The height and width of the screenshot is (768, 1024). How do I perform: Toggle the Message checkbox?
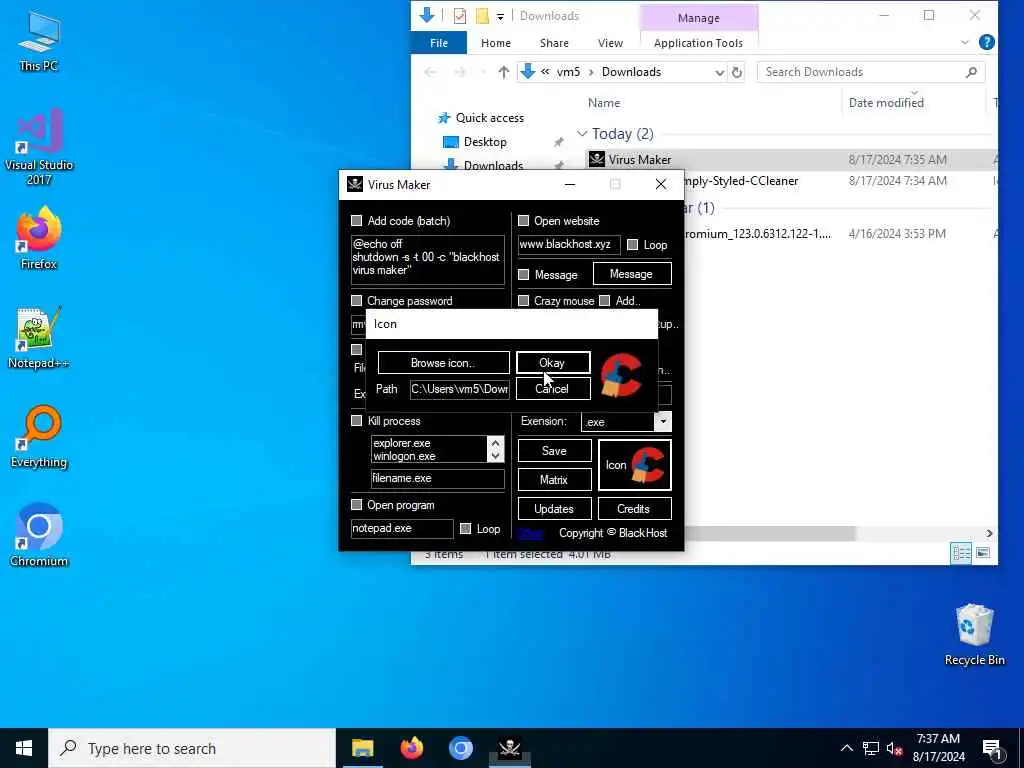click(x=523, y=274)
